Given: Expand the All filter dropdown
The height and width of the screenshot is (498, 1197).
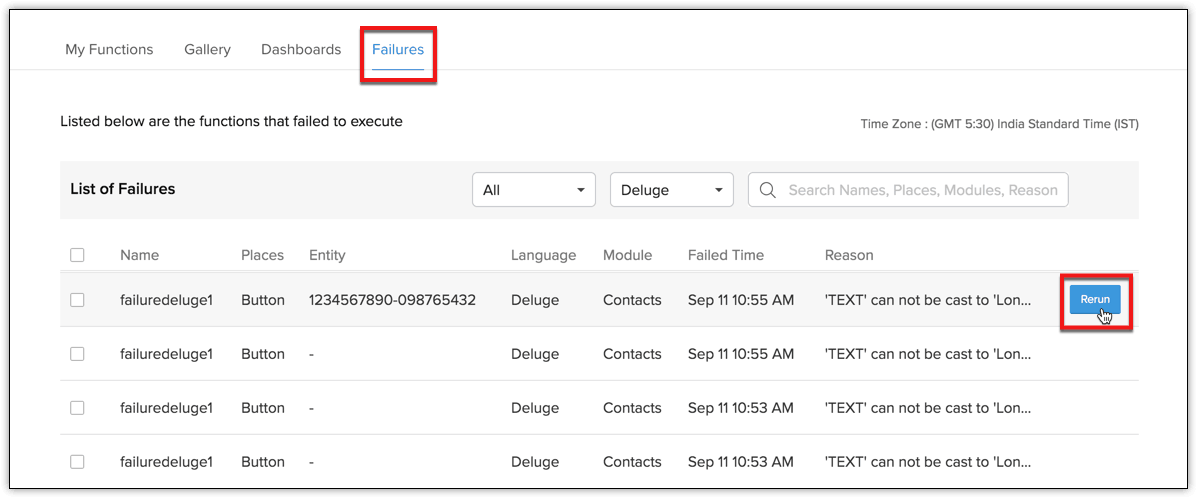Looking at the screenshot, I should (x=533, y=190).
